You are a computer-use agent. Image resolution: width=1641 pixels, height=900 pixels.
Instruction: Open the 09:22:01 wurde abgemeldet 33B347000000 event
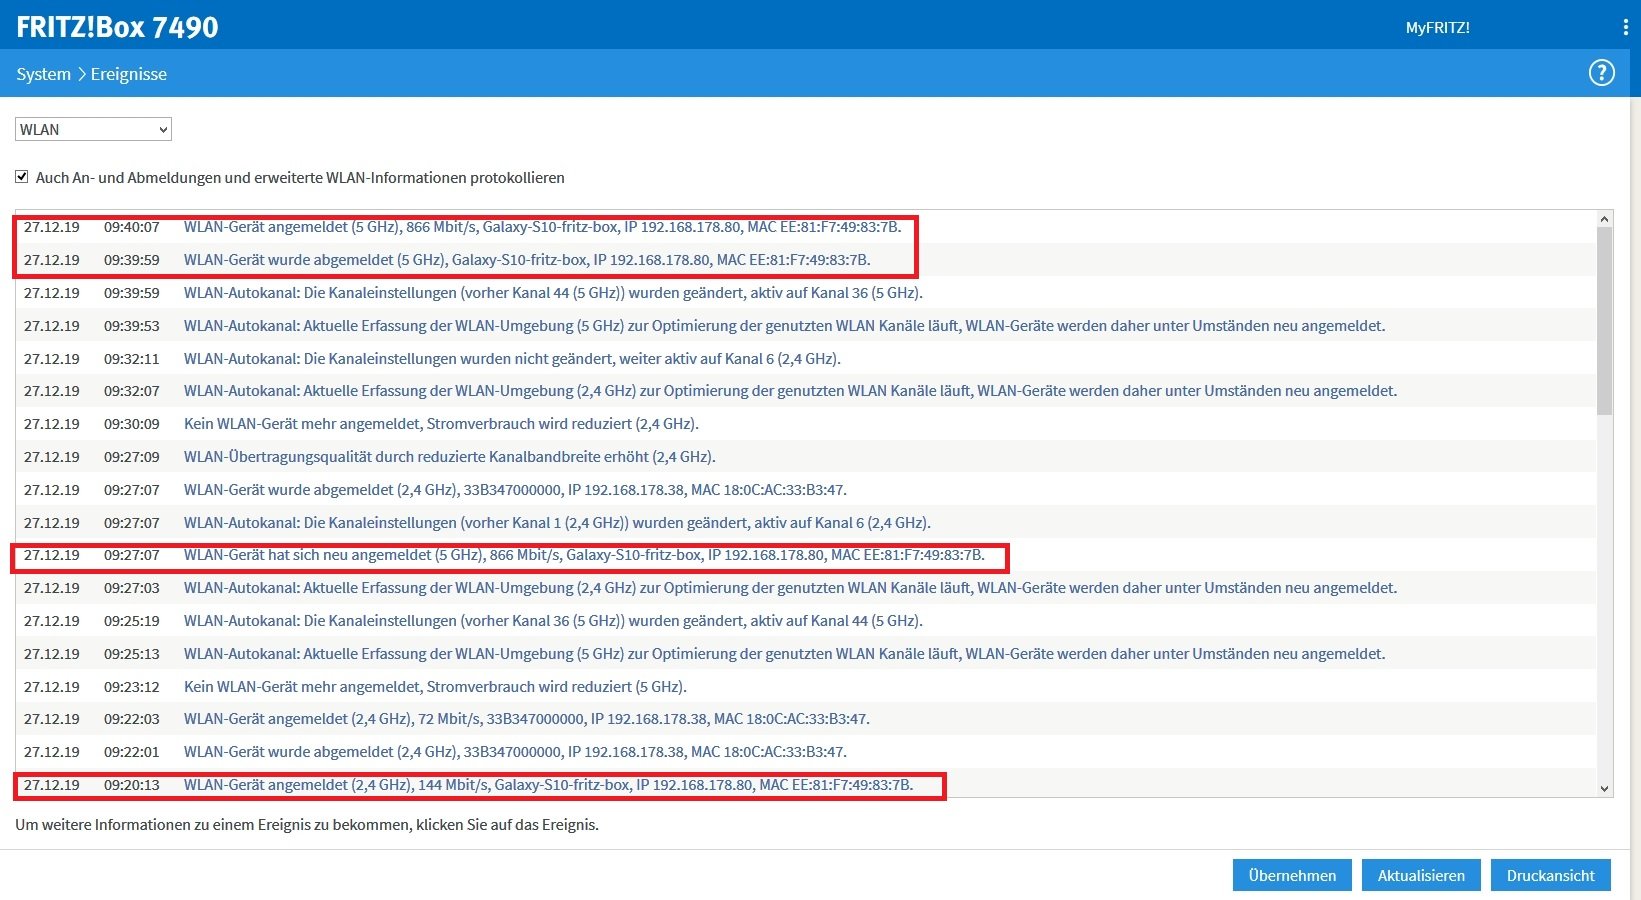coord(515,752)
